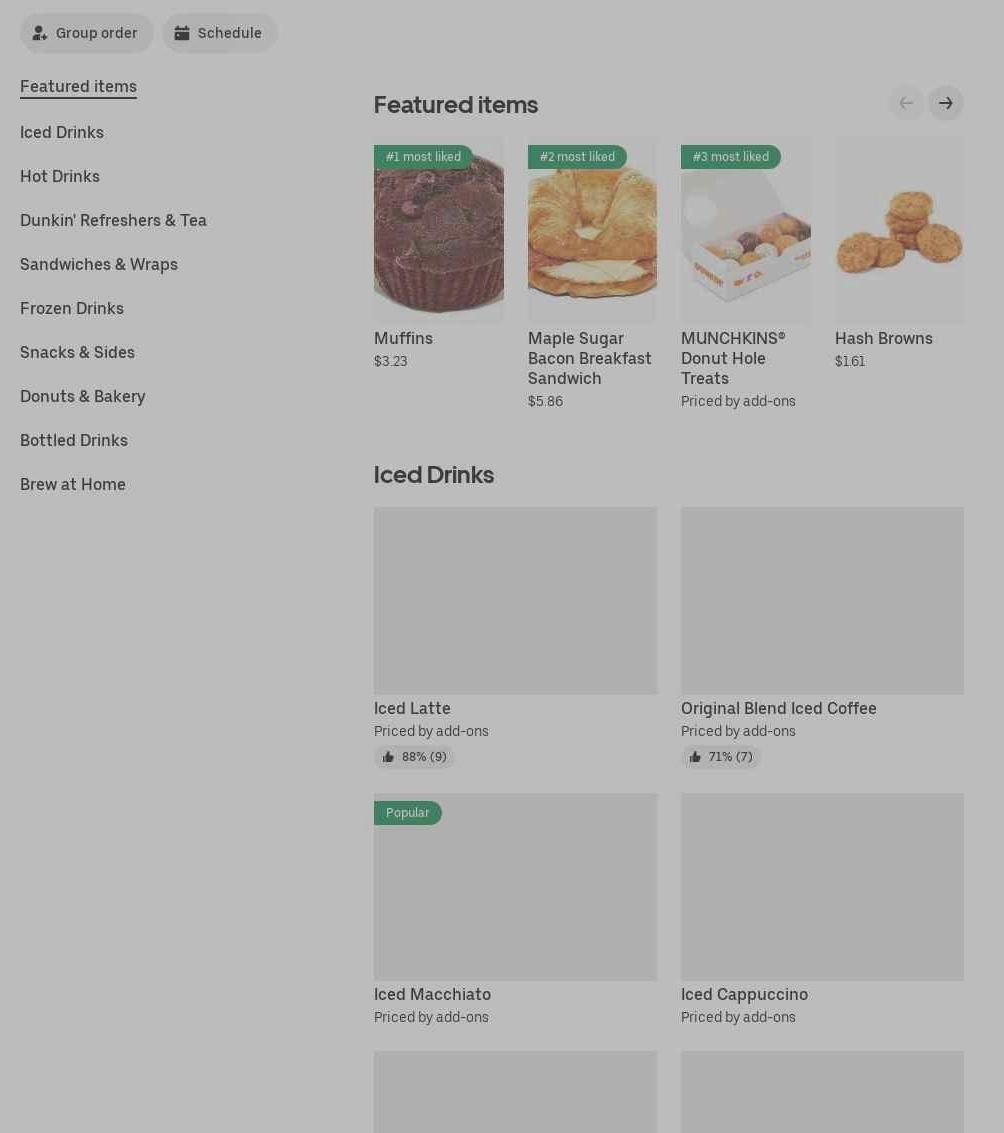Click the next arrow in Featured items
The height and width of the screenshot is (1133, 1004).
point(945,103)
